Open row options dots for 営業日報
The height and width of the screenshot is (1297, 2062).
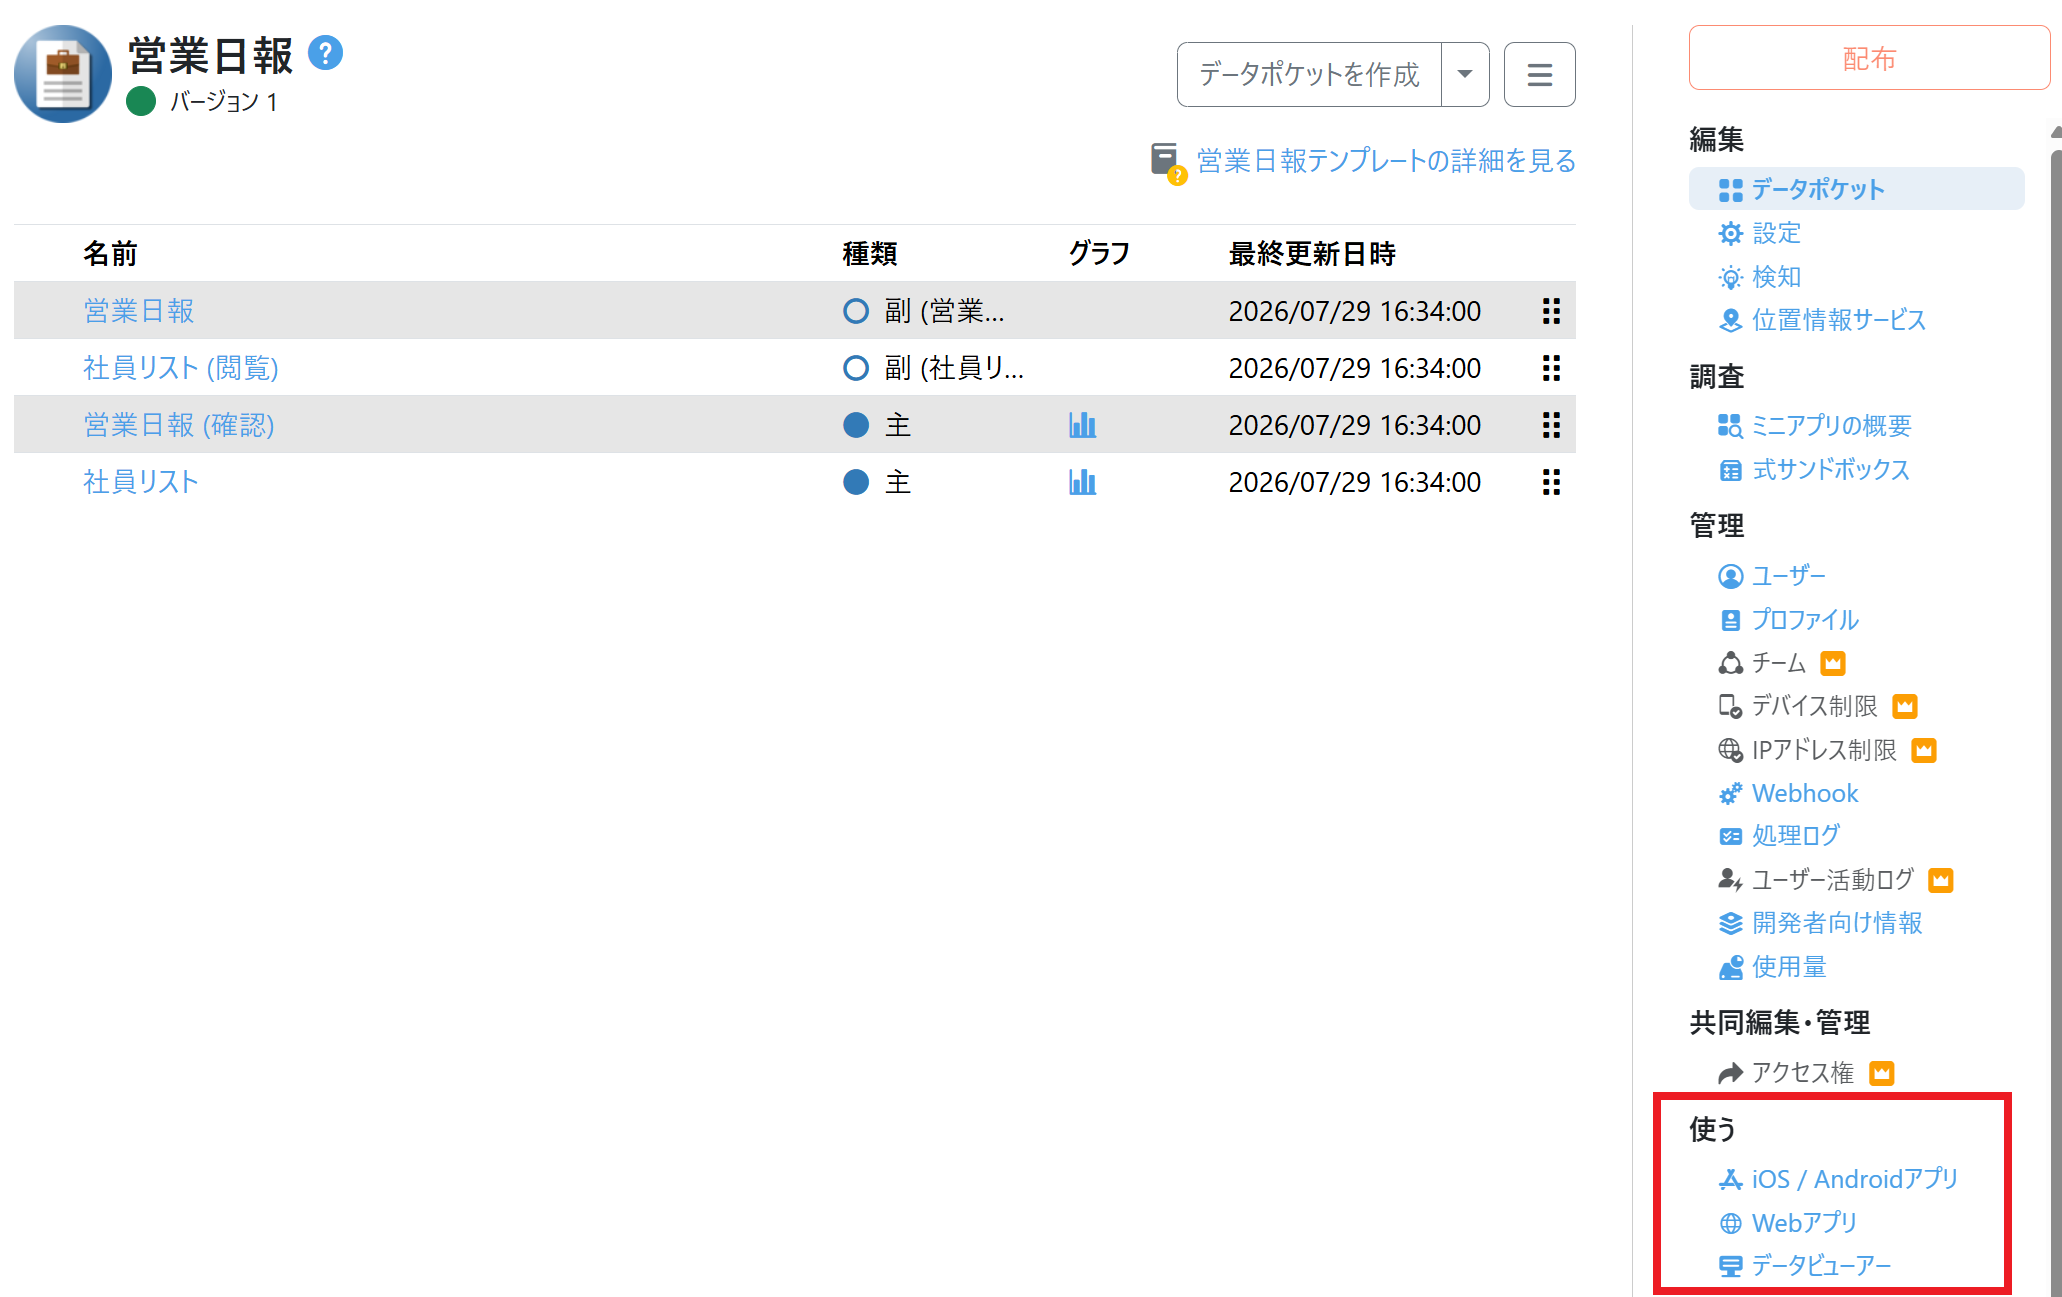tap(1551, 311)
